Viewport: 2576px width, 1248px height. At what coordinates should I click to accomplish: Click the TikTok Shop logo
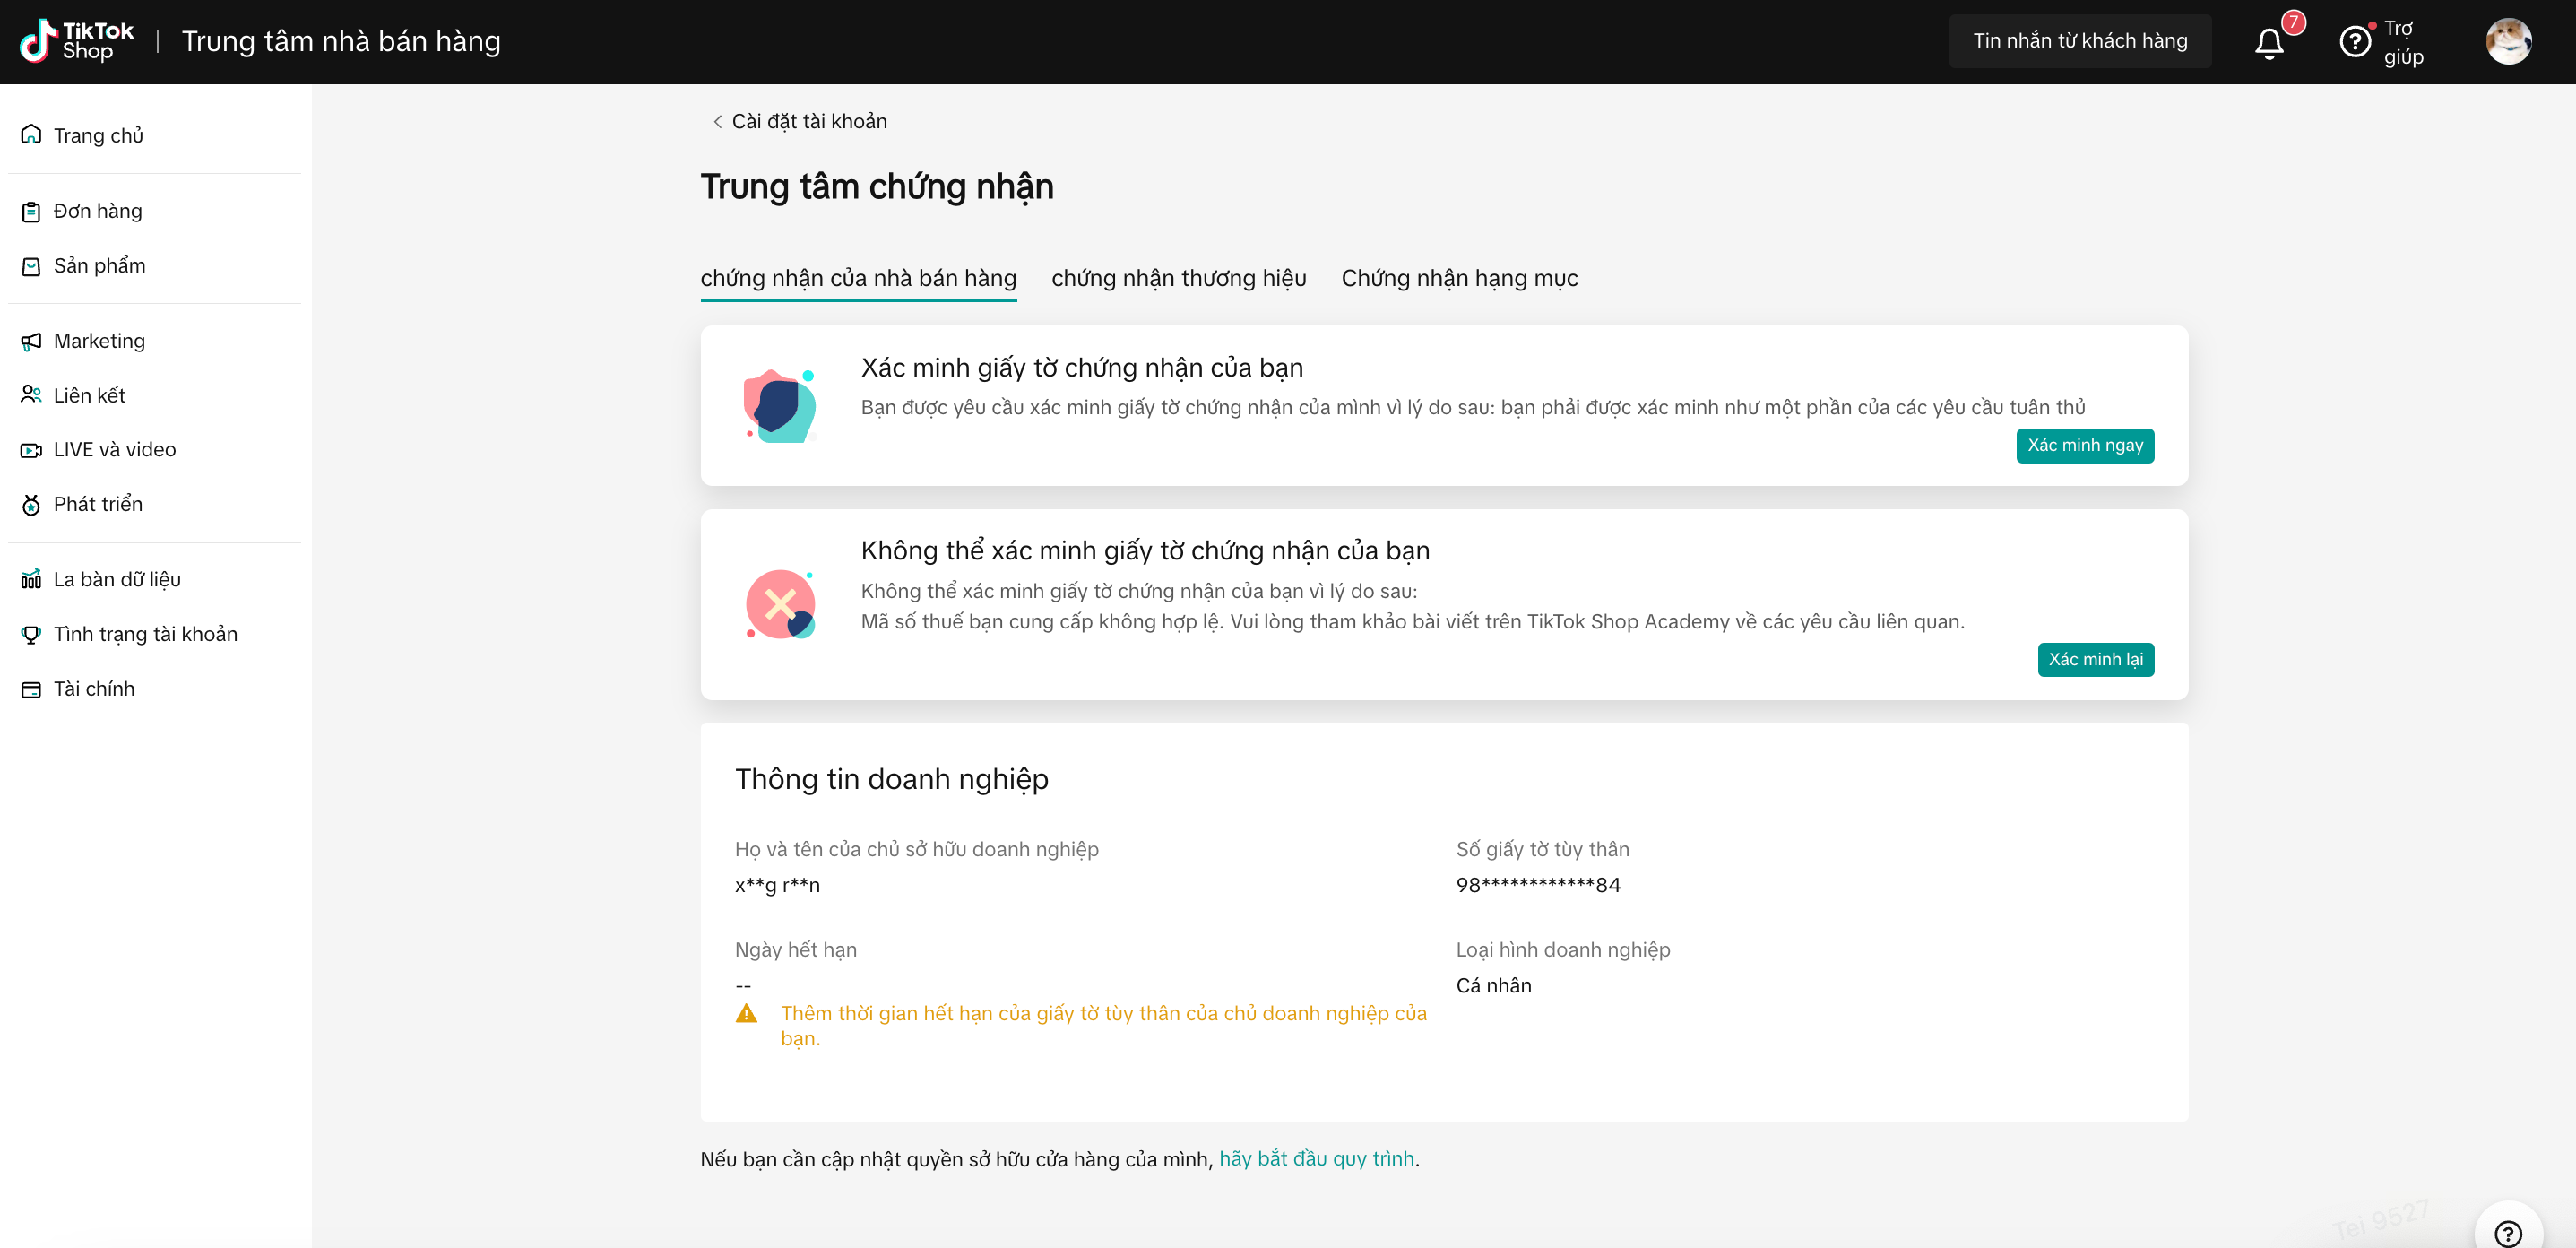pyautogui.click(x=76, y=41)
